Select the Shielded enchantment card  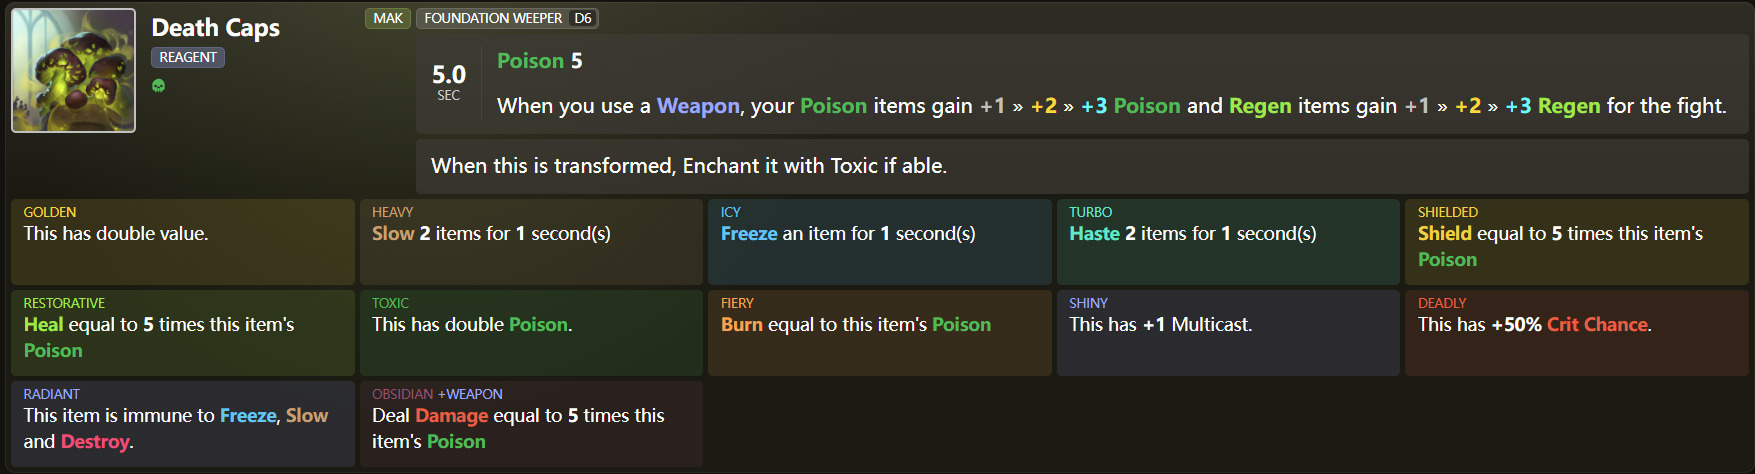tap(1576, 241)
